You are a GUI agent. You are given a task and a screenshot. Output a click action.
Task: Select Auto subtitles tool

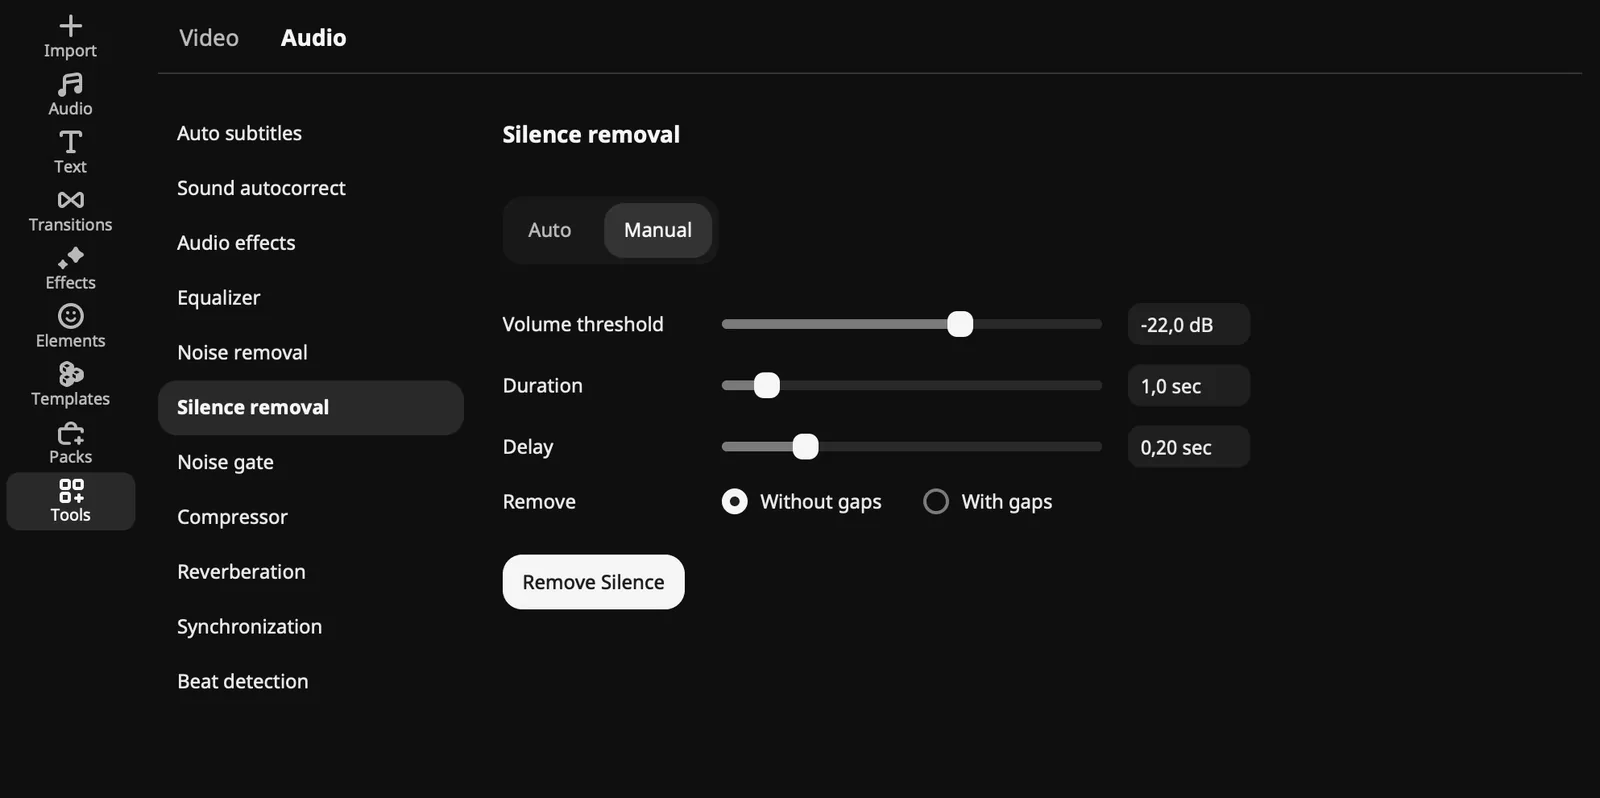coord(239,133)
